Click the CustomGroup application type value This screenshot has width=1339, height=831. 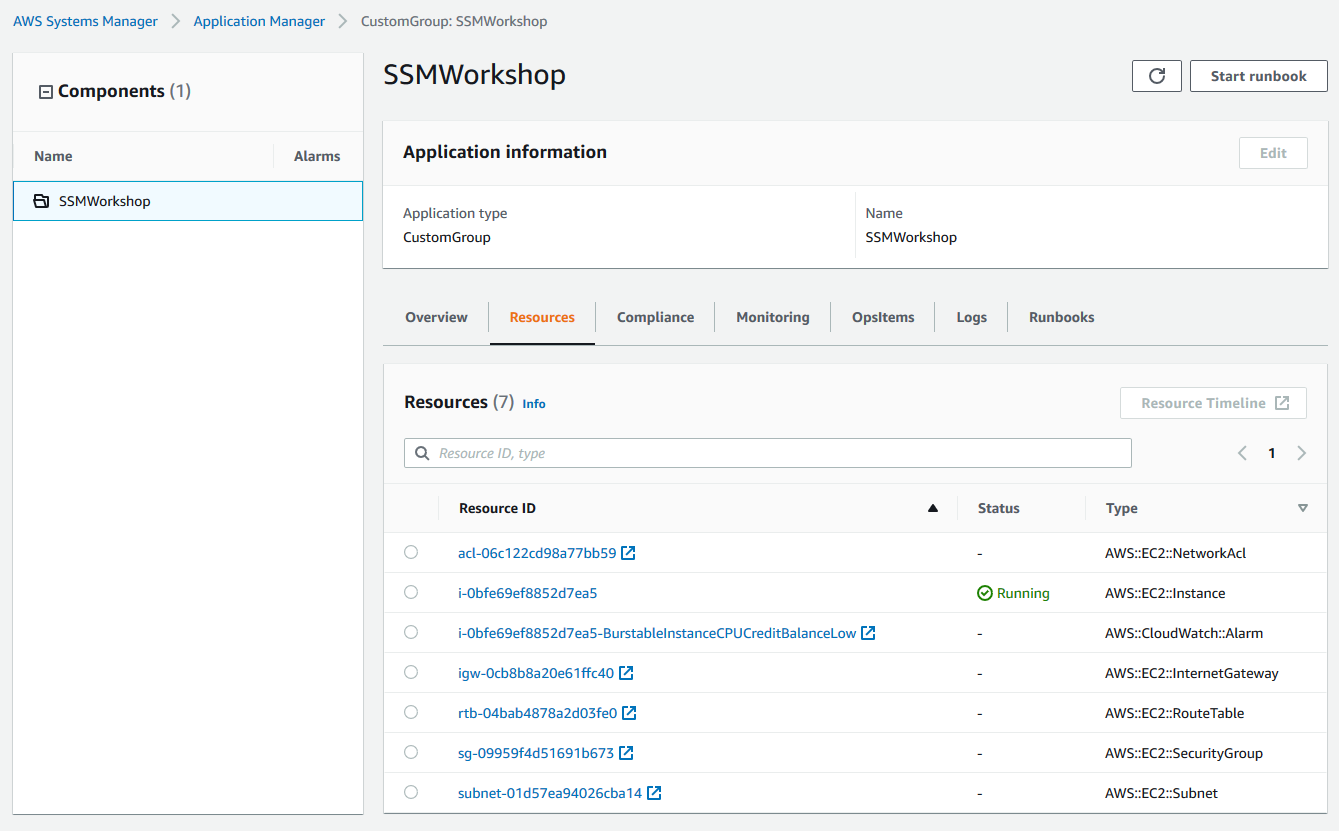(447, 238)
